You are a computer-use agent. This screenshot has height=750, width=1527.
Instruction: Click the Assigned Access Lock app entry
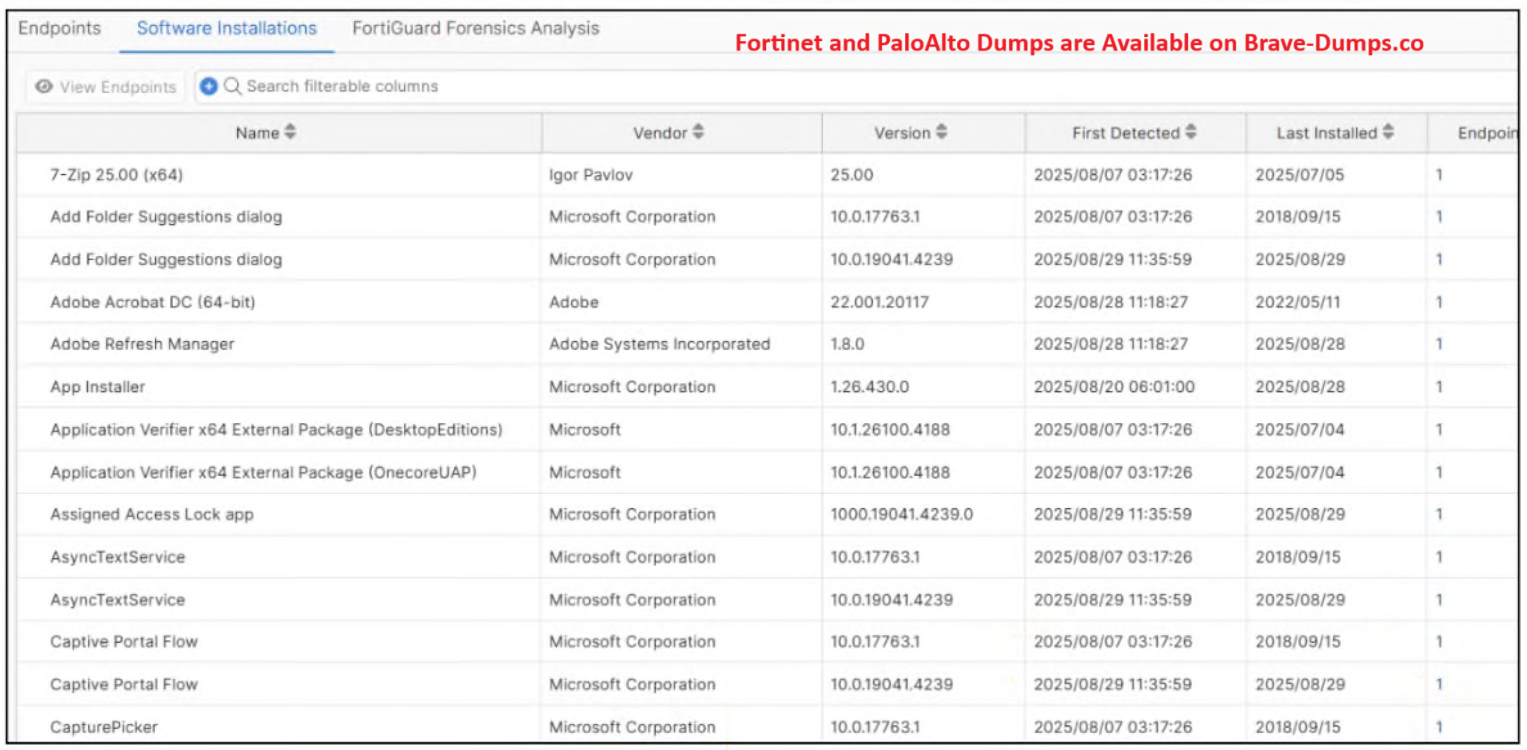pos(152,515)
